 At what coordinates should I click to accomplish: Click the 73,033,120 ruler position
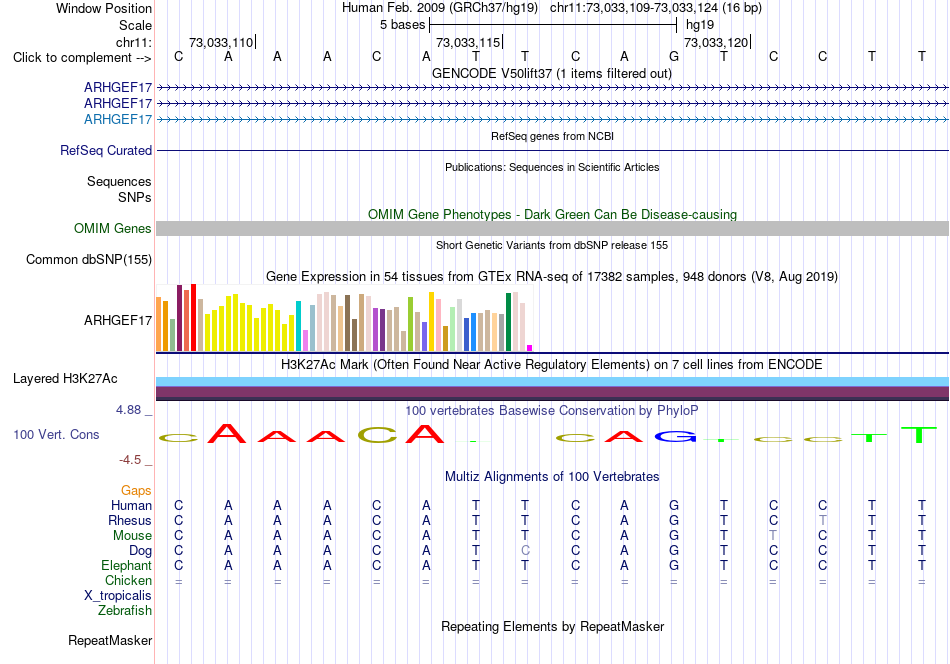[x=716, y=42]
